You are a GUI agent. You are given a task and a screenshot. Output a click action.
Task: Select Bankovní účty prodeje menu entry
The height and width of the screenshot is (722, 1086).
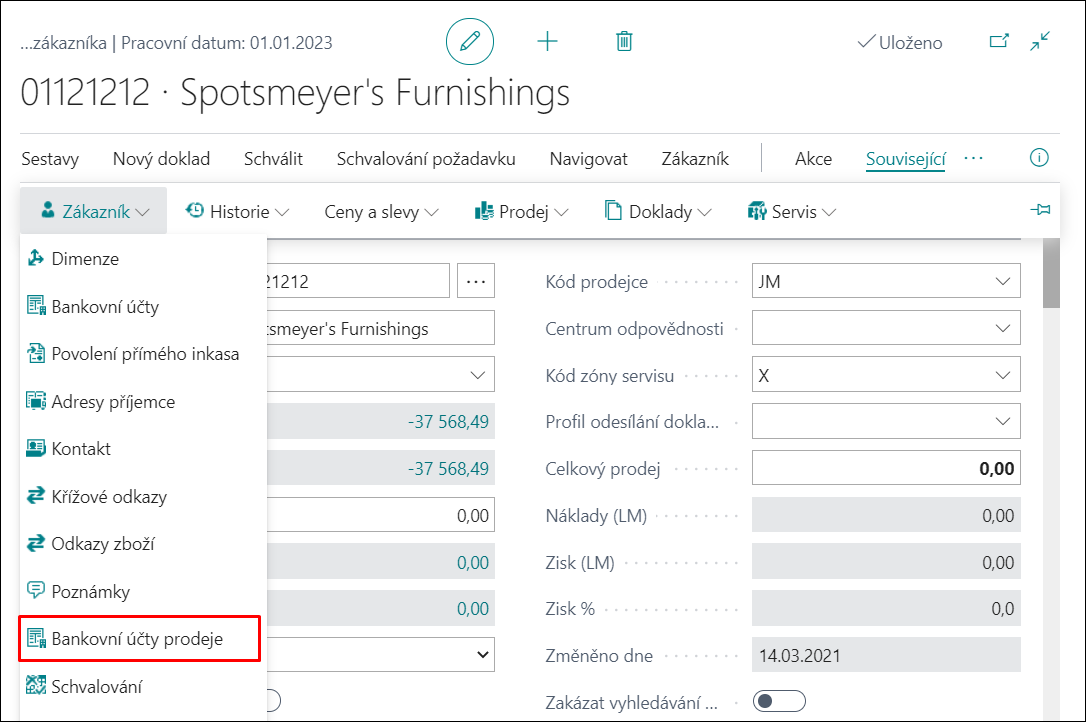[139, 638]
